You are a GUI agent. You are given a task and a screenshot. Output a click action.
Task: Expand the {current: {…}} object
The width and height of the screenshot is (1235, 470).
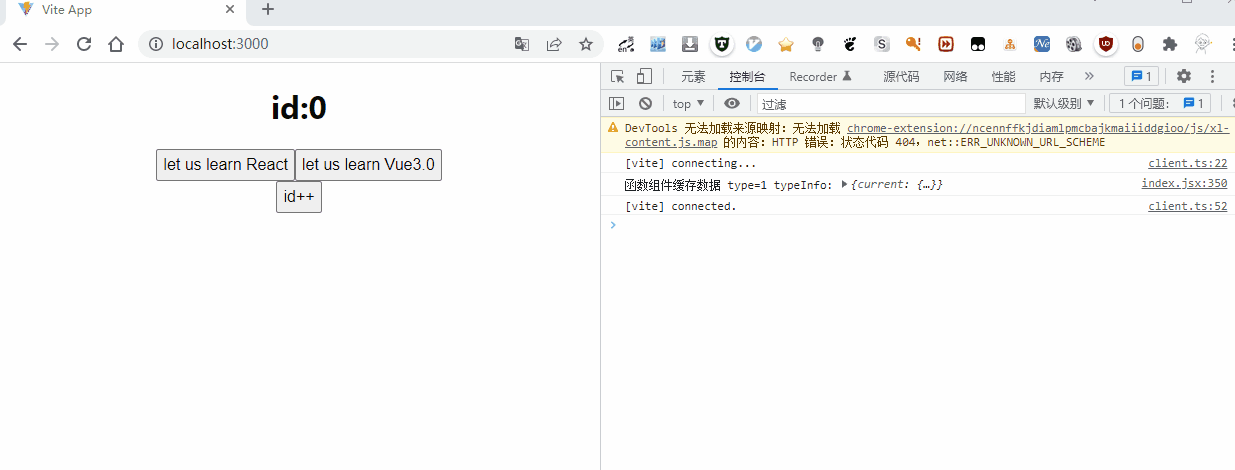[x=845, y=184]
